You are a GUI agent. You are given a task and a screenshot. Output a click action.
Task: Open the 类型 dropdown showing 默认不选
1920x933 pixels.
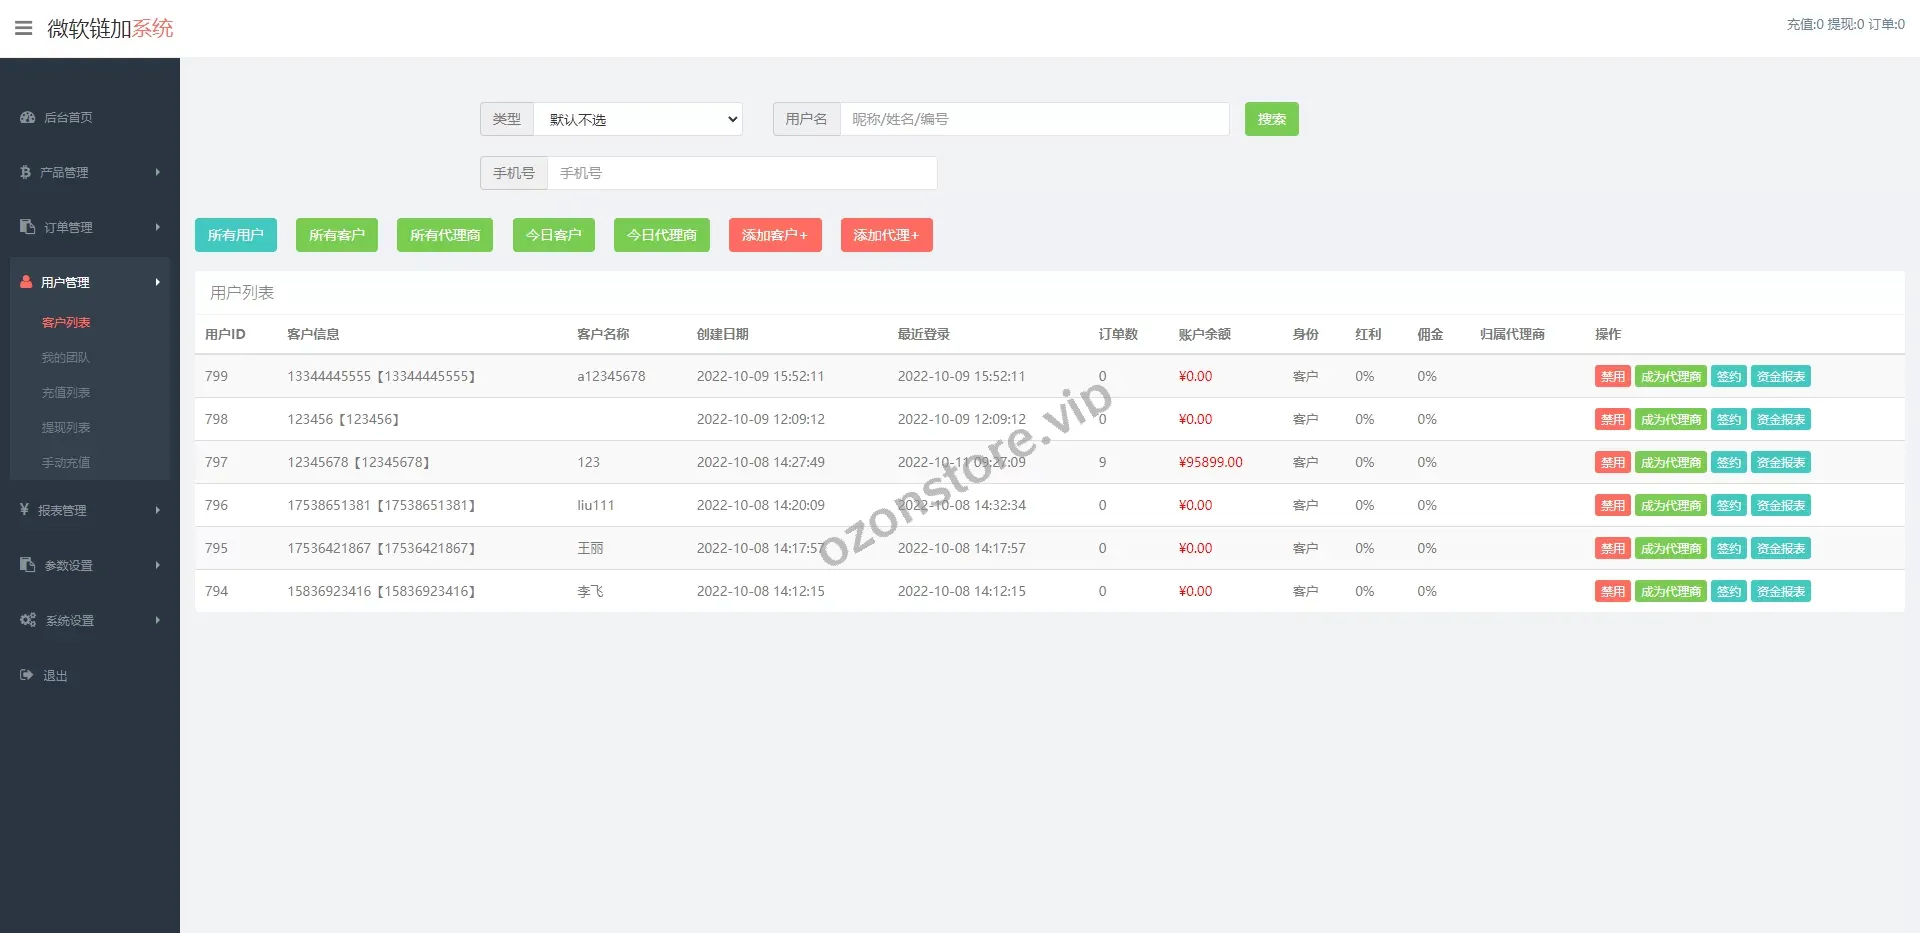(637, 119)
